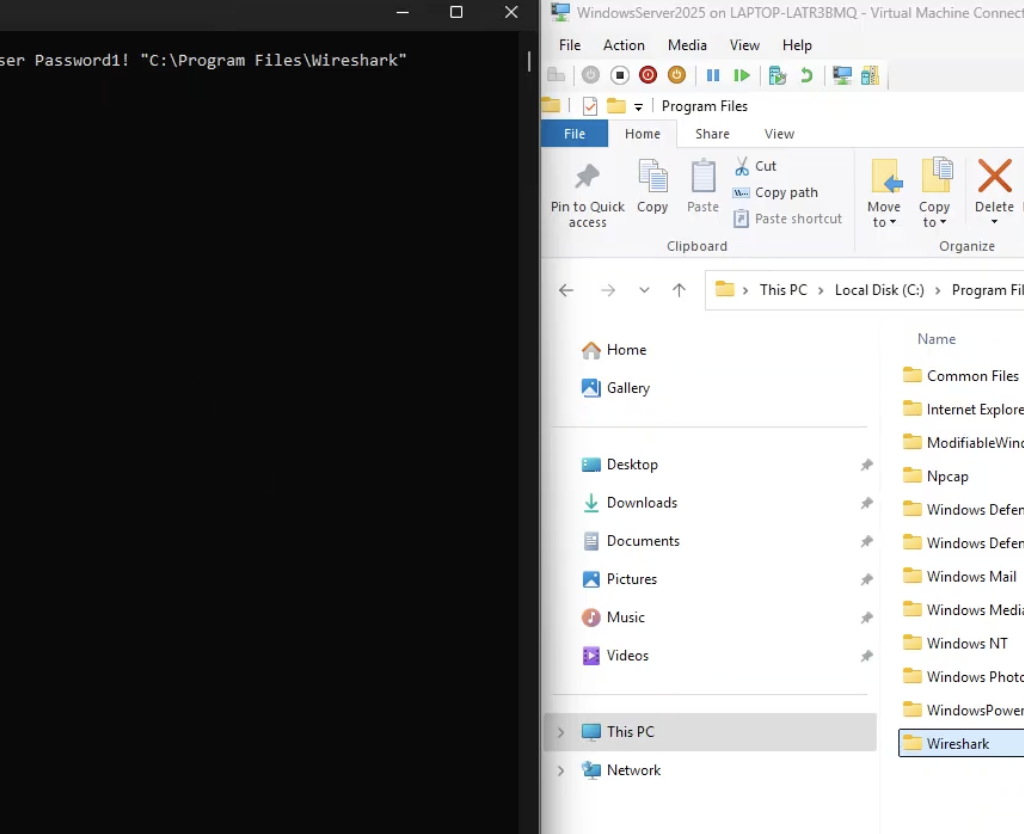
Task: Go forward in File Explorer
Action: 608,290
